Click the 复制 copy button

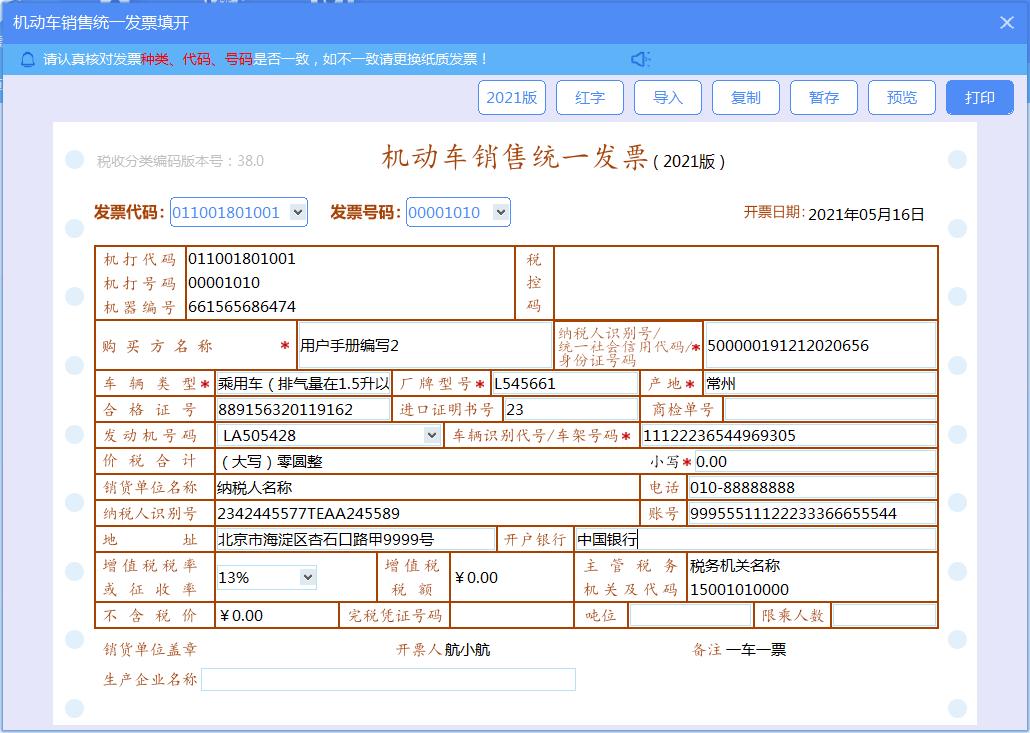tap(746, 97)
